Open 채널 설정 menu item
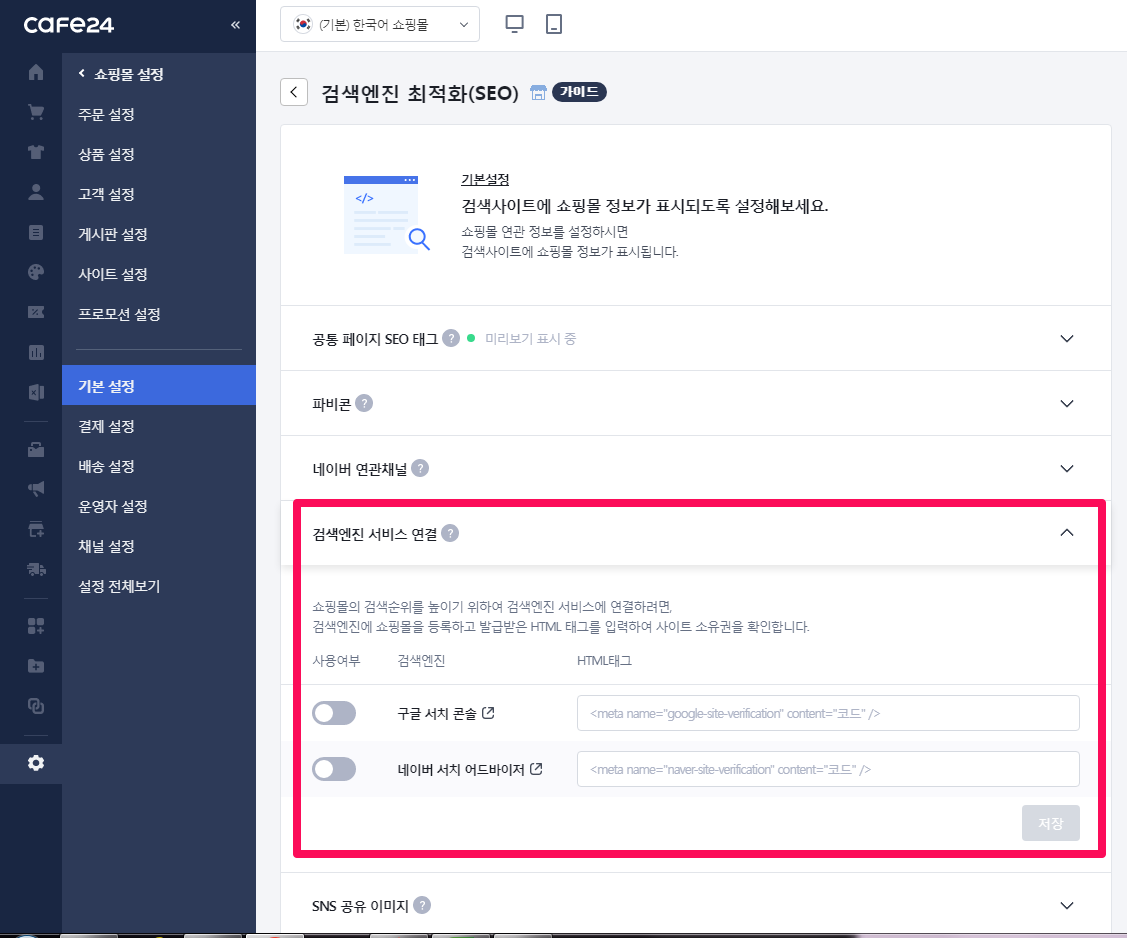The image size is (1127, 938). tap(106, 546)
